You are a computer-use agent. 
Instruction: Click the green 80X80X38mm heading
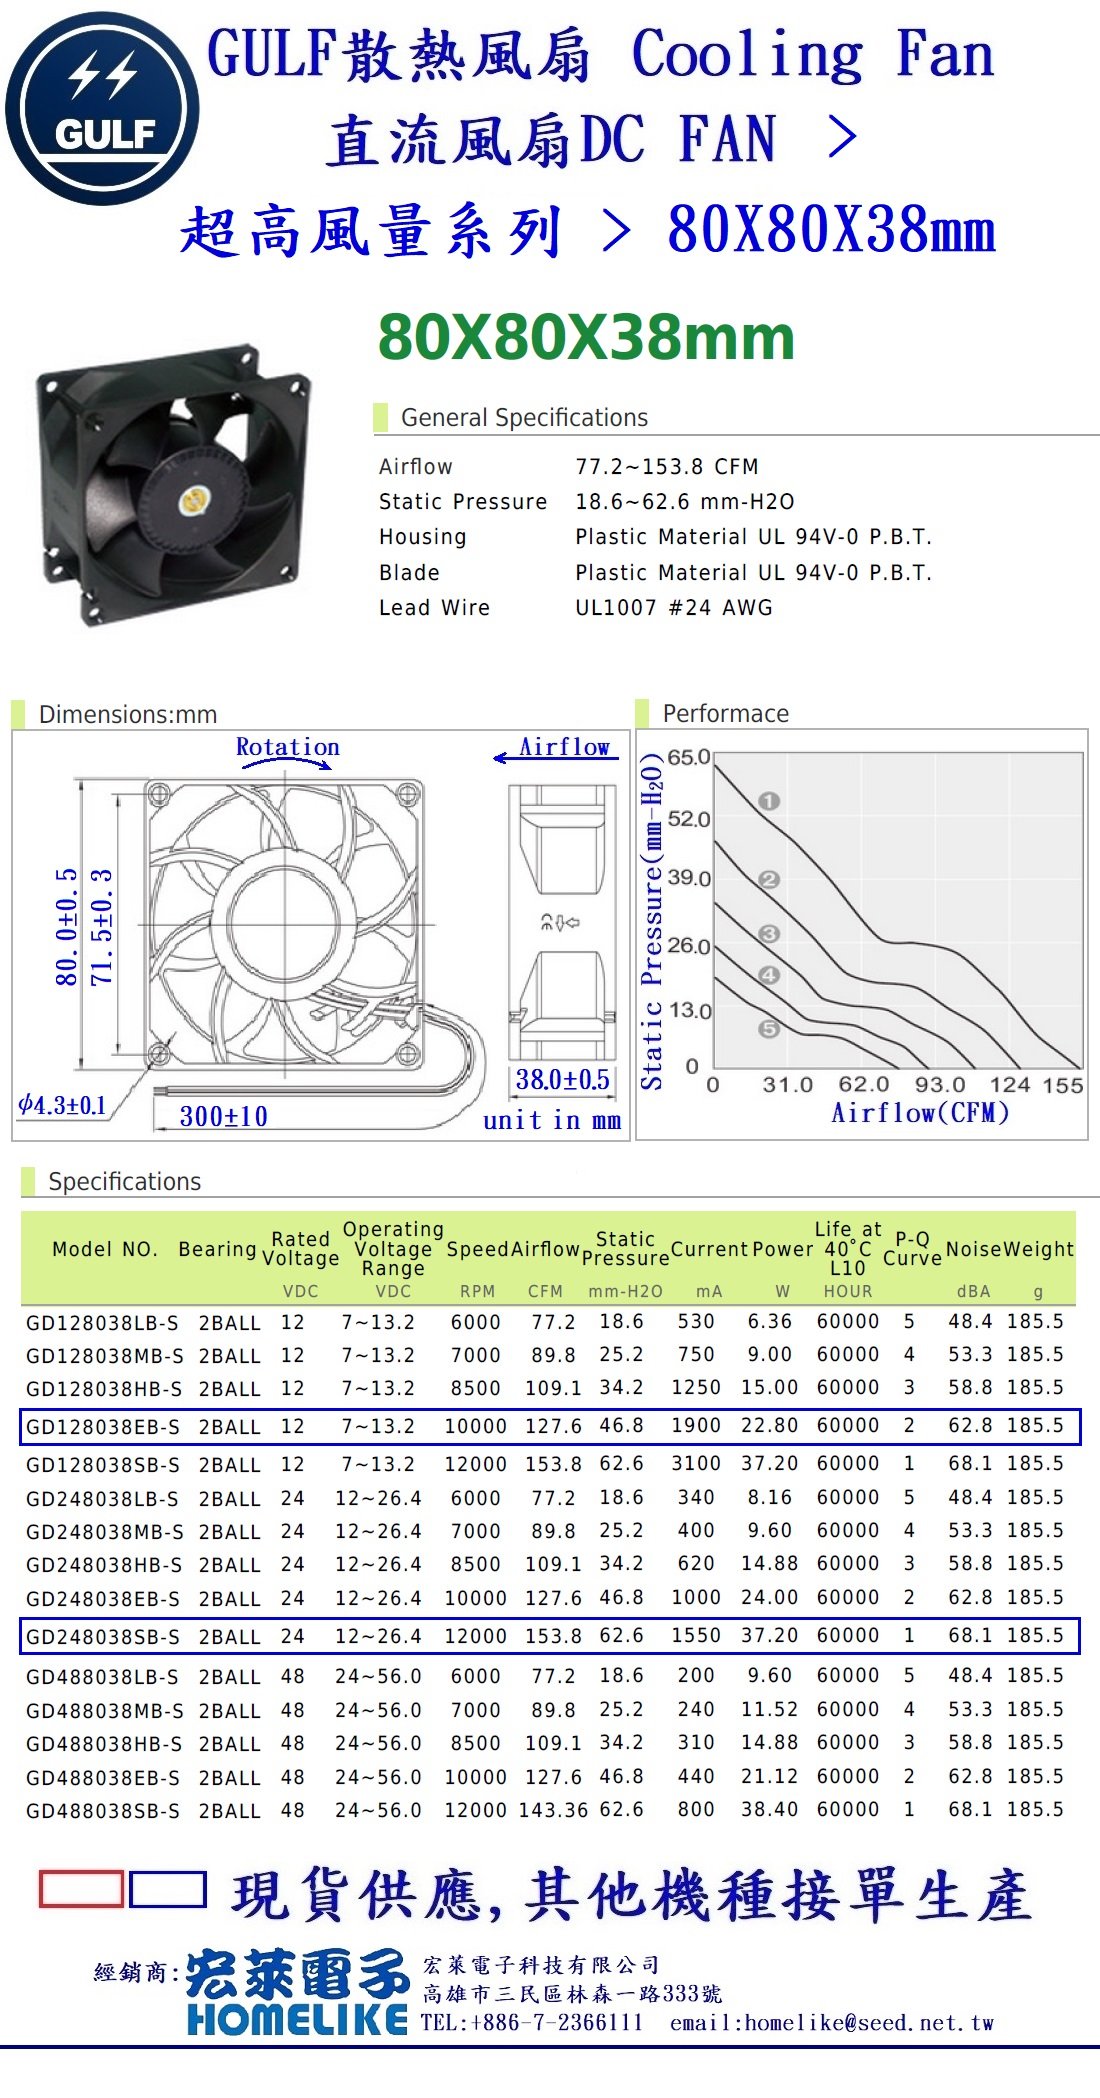(x=586, y=337)
